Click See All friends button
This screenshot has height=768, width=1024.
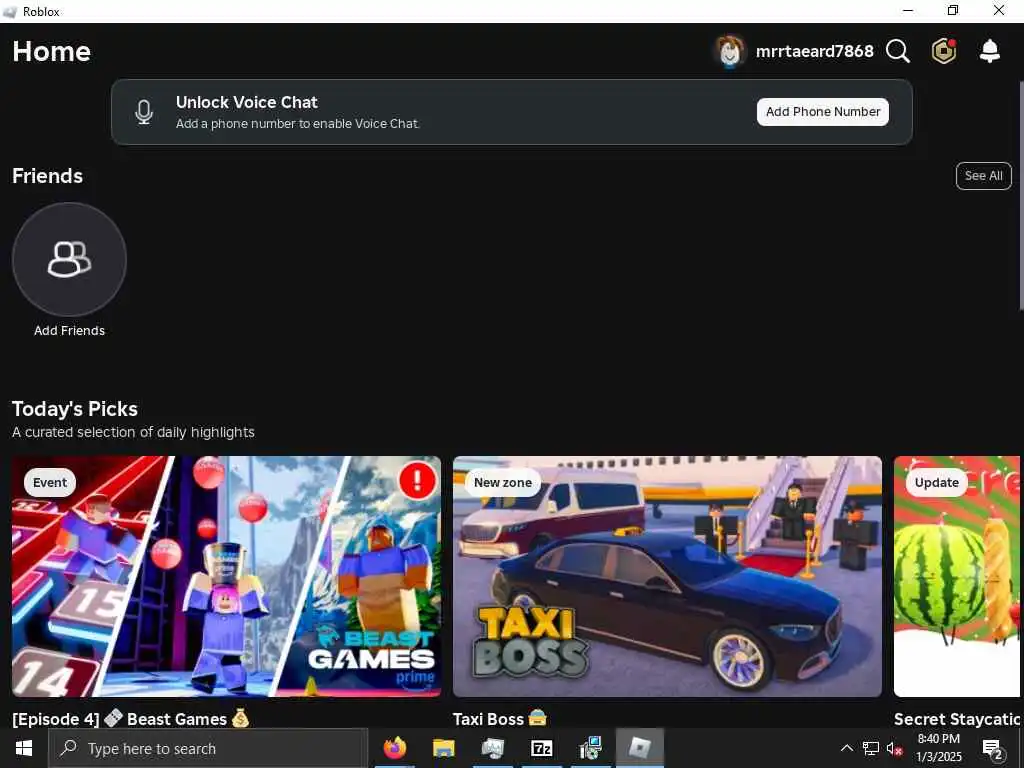984,176
